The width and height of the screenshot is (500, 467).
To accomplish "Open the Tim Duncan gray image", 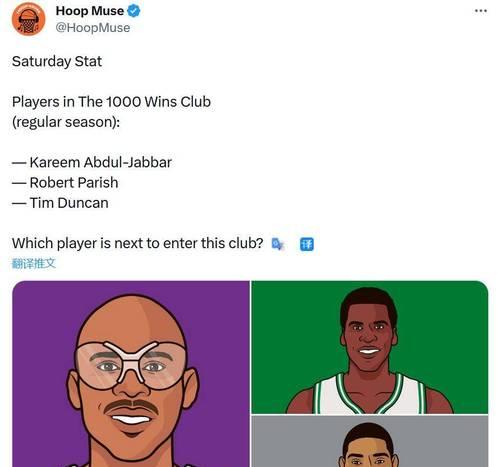I will pyautogui.click(x=370, y=441).
